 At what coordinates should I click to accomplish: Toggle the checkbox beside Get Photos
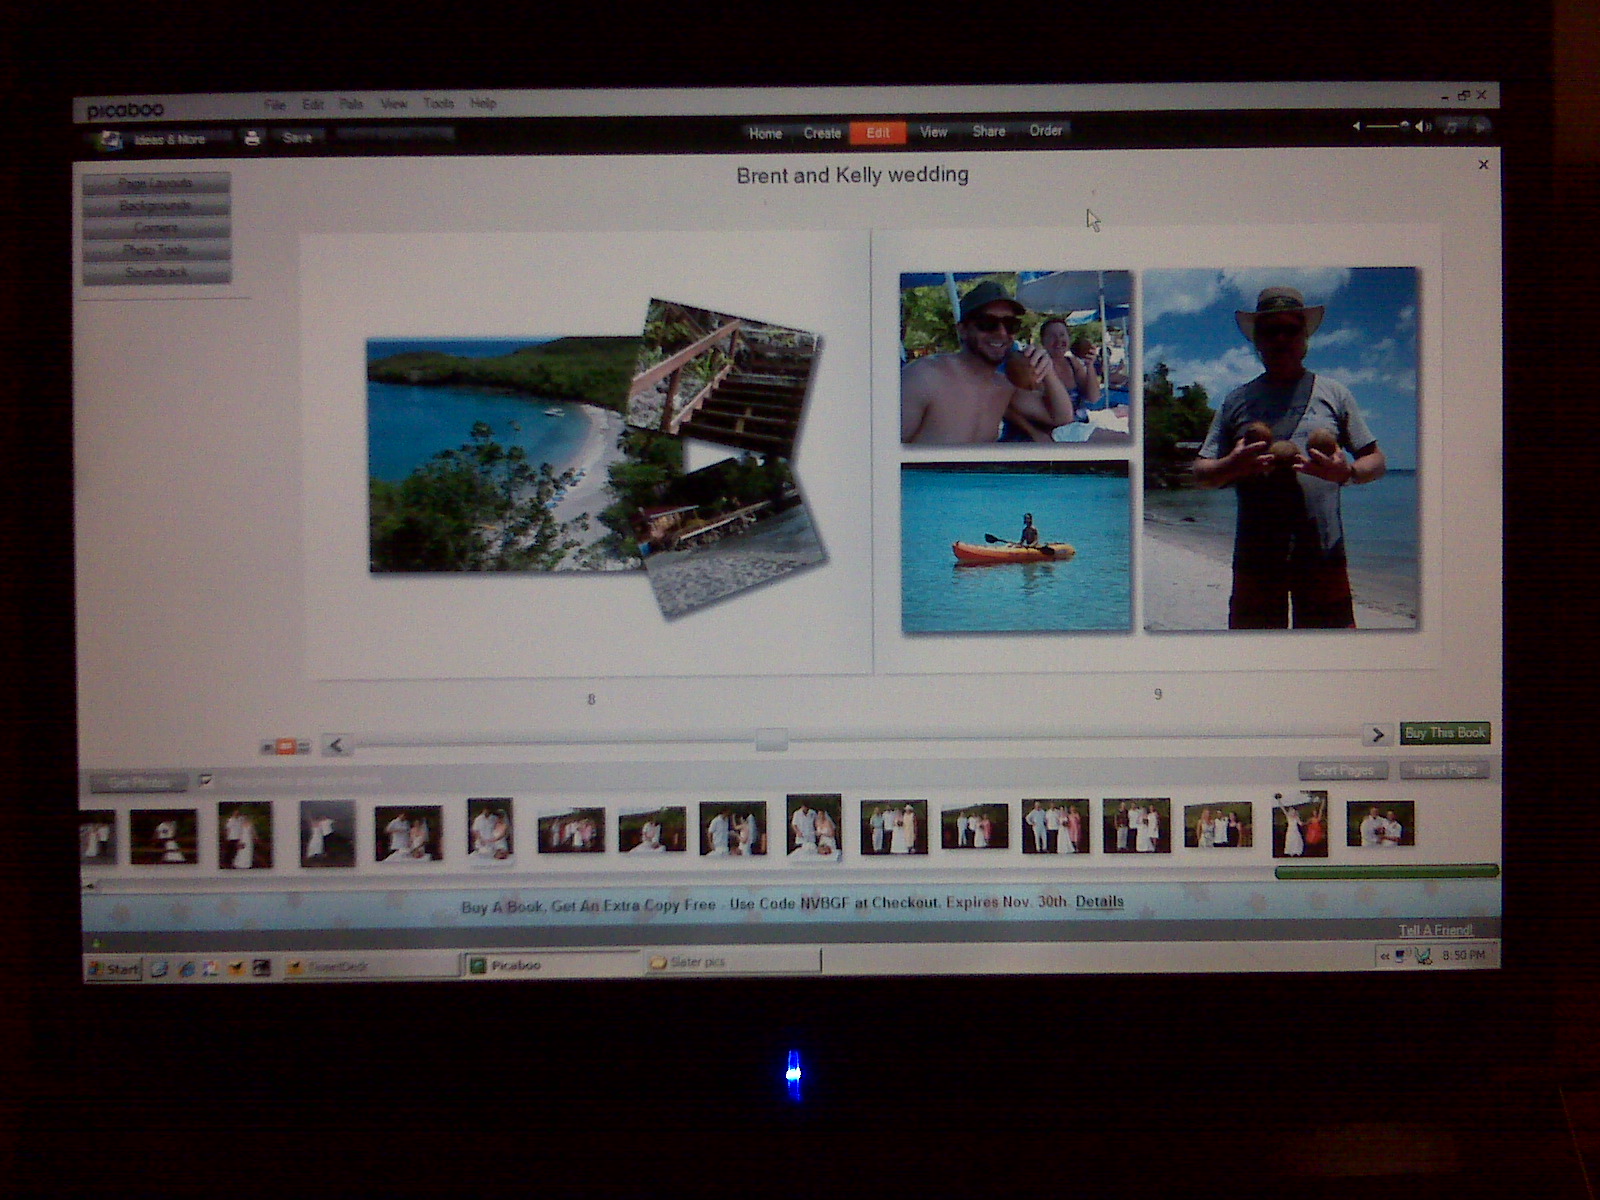coord(206,780)
